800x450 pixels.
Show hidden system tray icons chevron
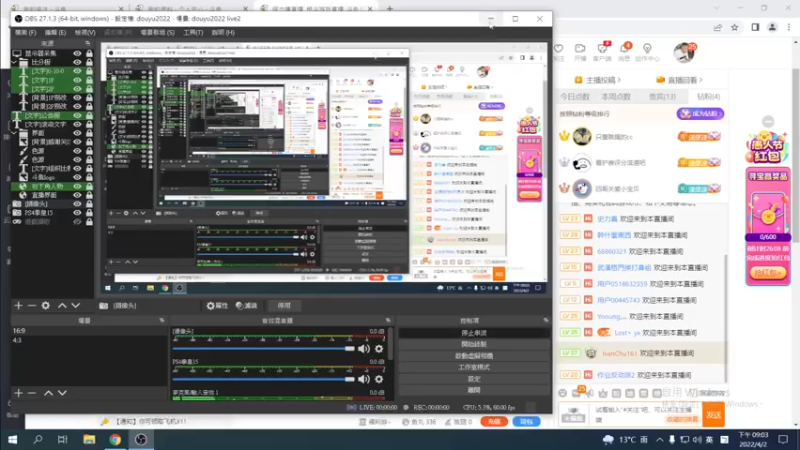660,439
